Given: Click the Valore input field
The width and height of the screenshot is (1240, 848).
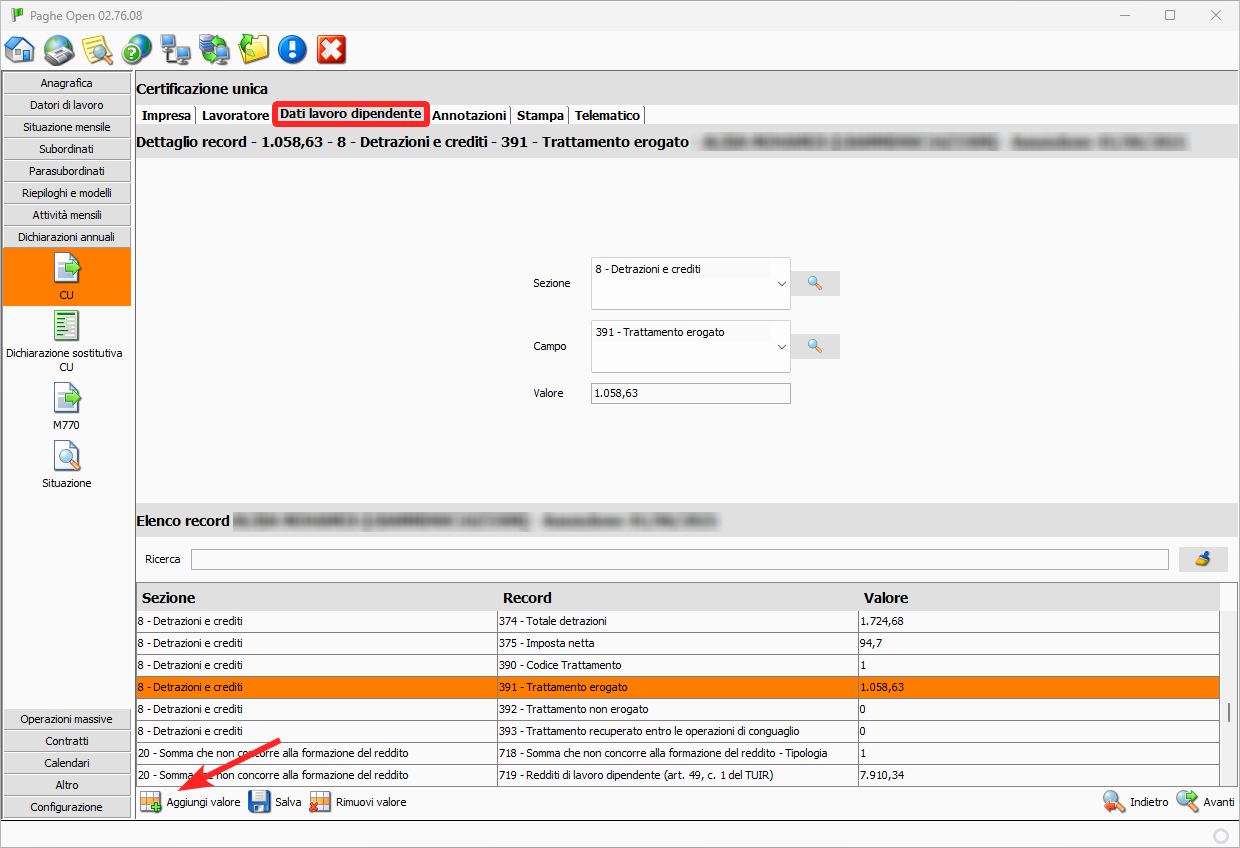Looking at the screenshot, I should (x=690, y=393).
